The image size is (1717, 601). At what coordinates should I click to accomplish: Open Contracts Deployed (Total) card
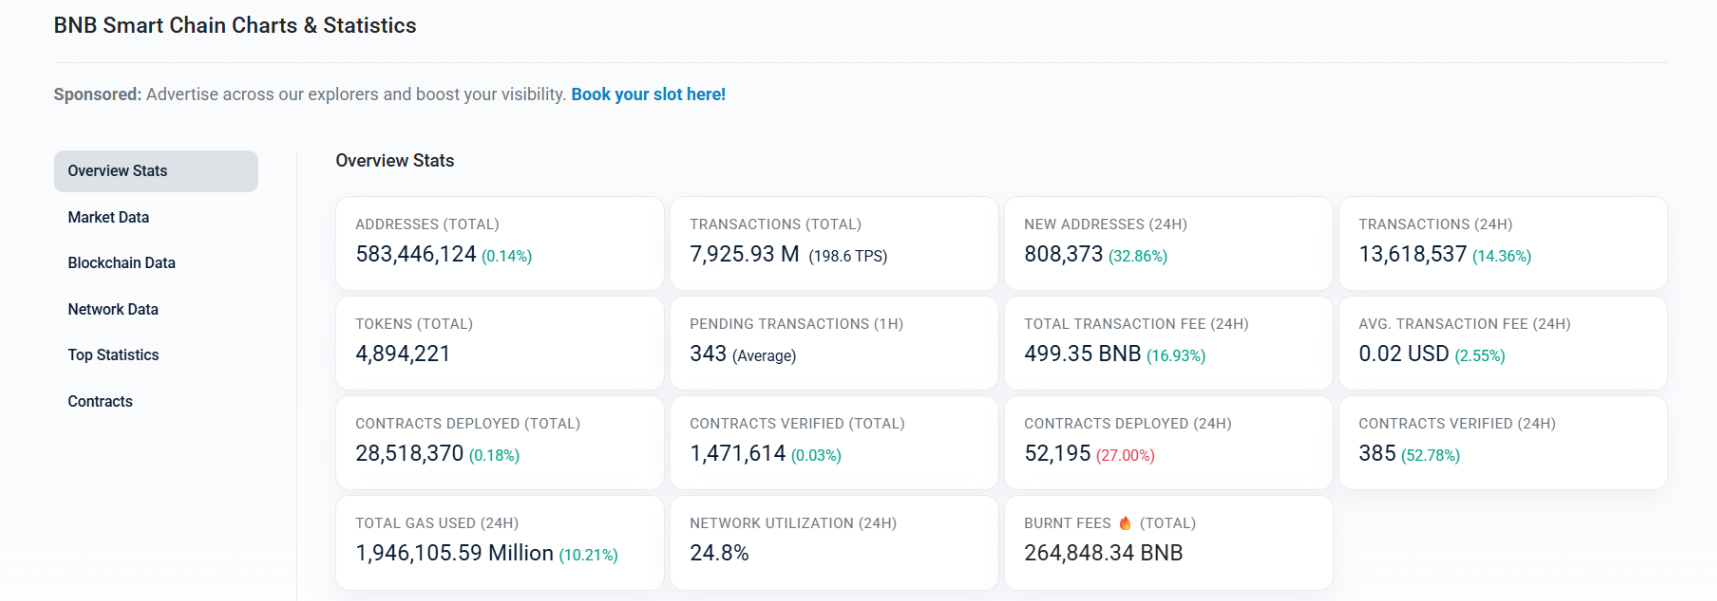pos(500,443)
